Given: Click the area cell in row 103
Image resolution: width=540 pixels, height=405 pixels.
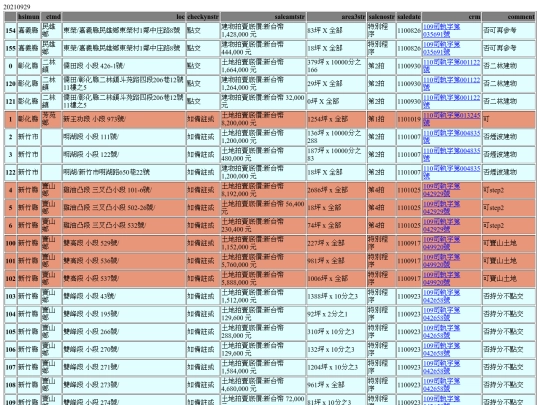Looking at the screenshot, I should point(336,297).
